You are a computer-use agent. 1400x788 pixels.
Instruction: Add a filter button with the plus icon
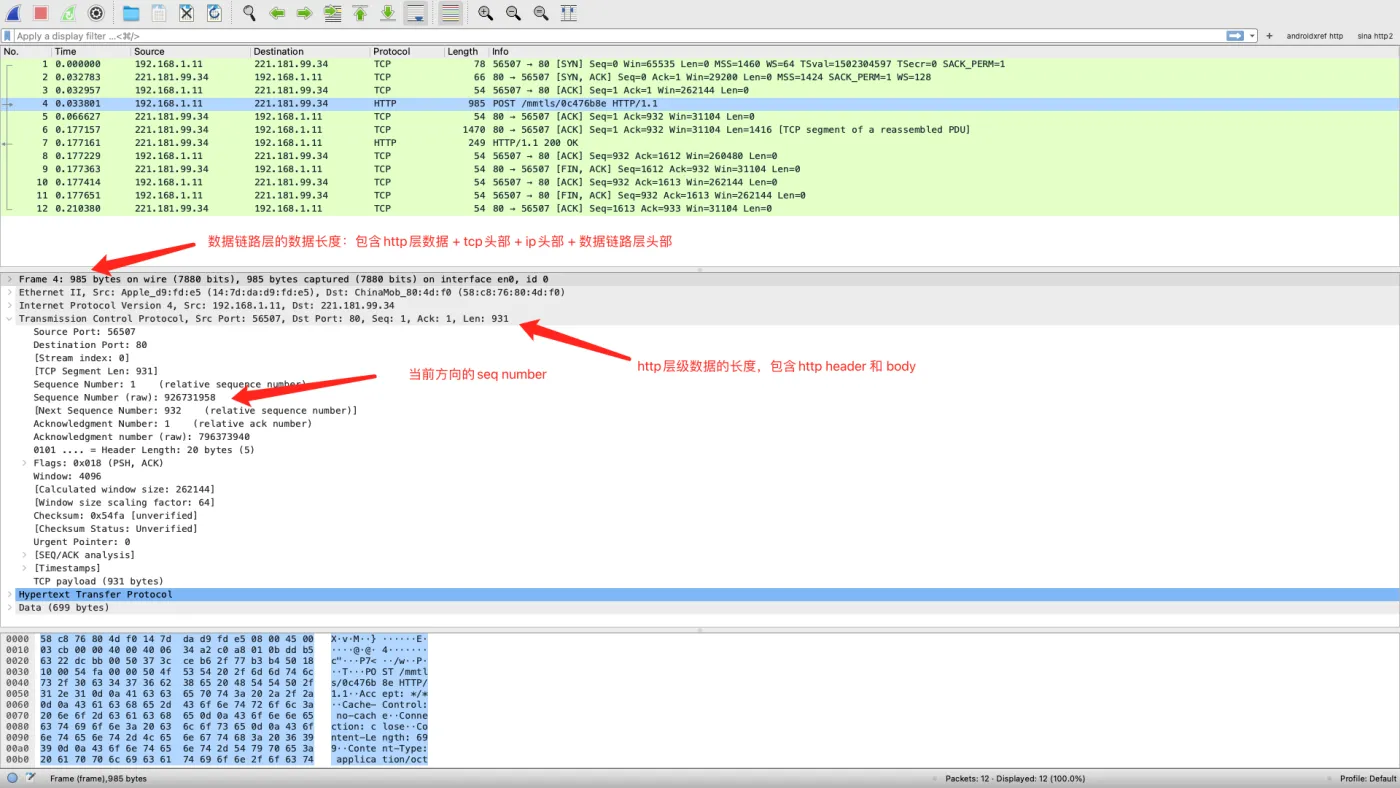[x=1269, y=36]
